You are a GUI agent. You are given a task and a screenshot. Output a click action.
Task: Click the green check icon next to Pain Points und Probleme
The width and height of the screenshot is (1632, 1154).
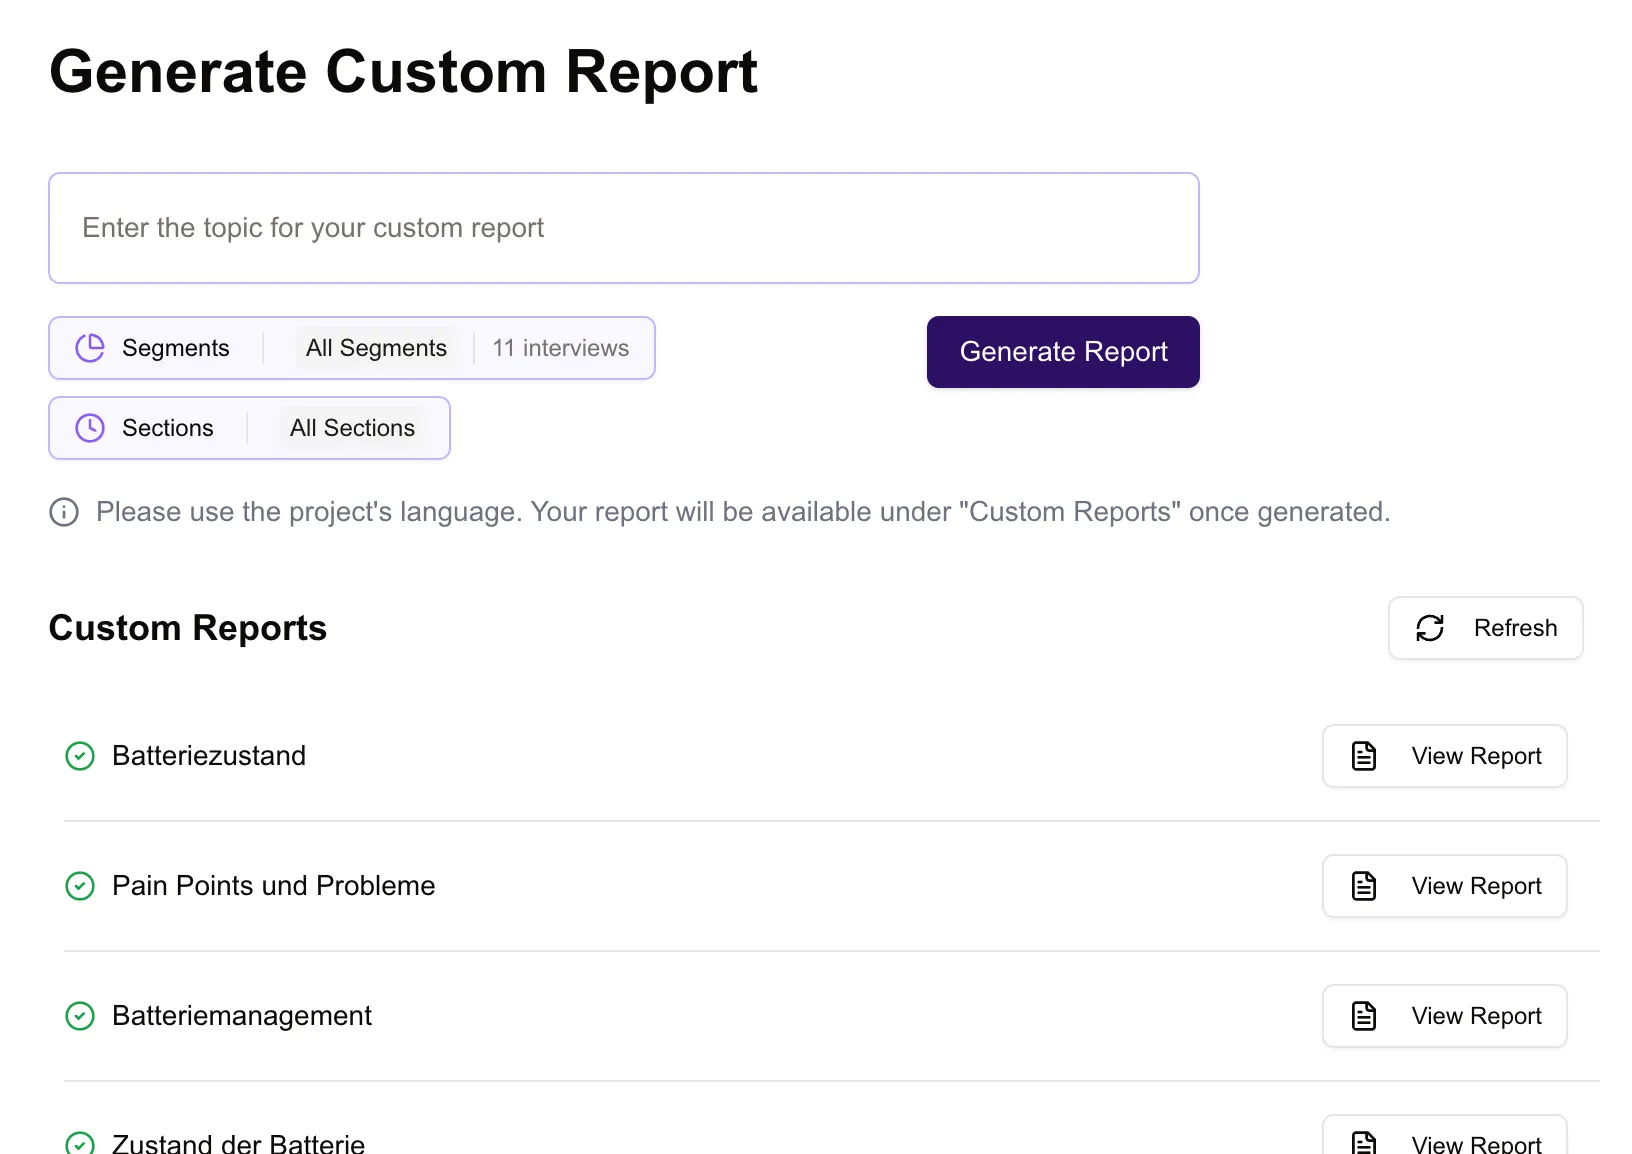point(80,886)
